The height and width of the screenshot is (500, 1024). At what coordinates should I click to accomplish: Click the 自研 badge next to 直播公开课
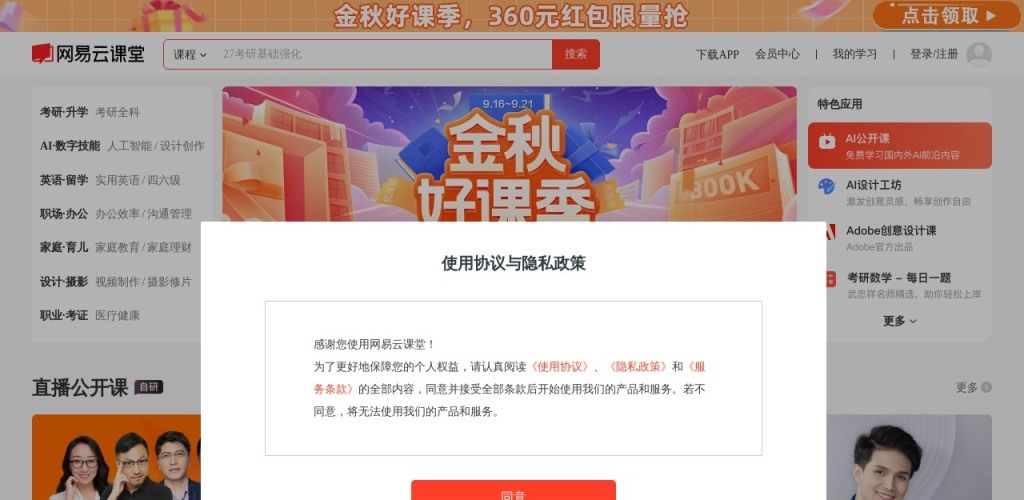149,387
